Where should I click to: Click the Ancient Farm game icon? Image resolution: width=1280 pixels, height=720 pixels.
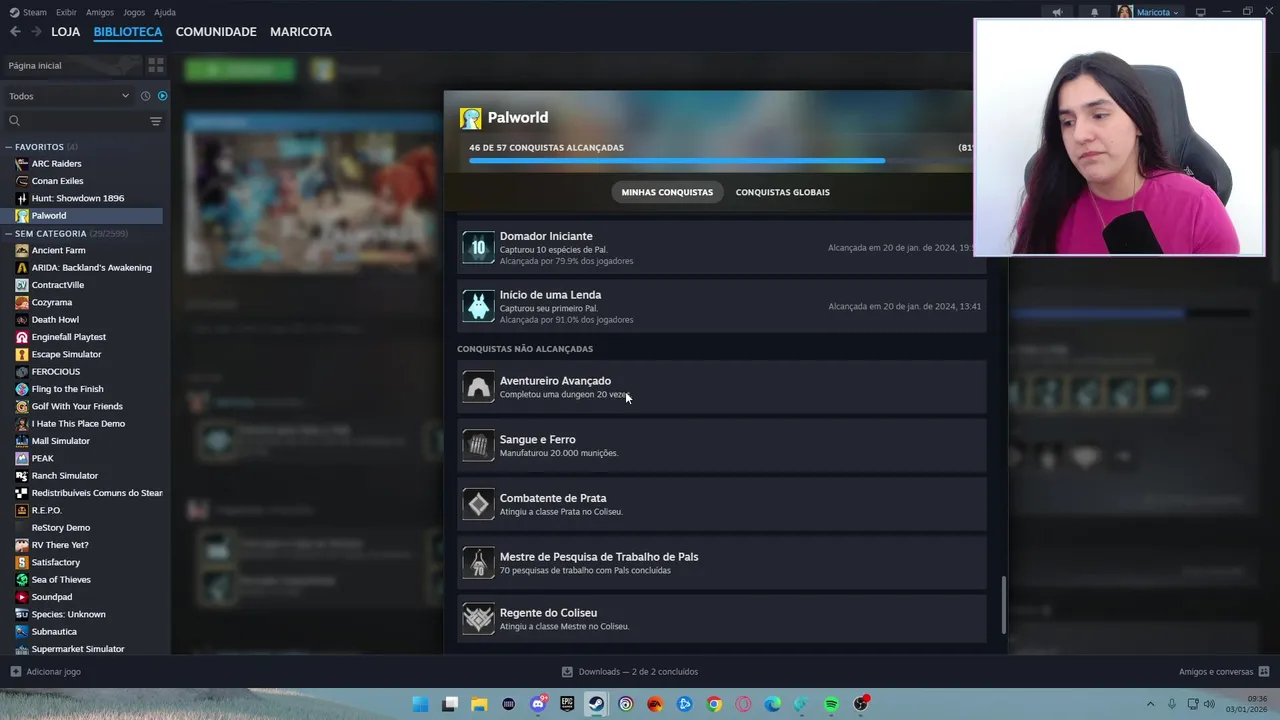(22, 250)
